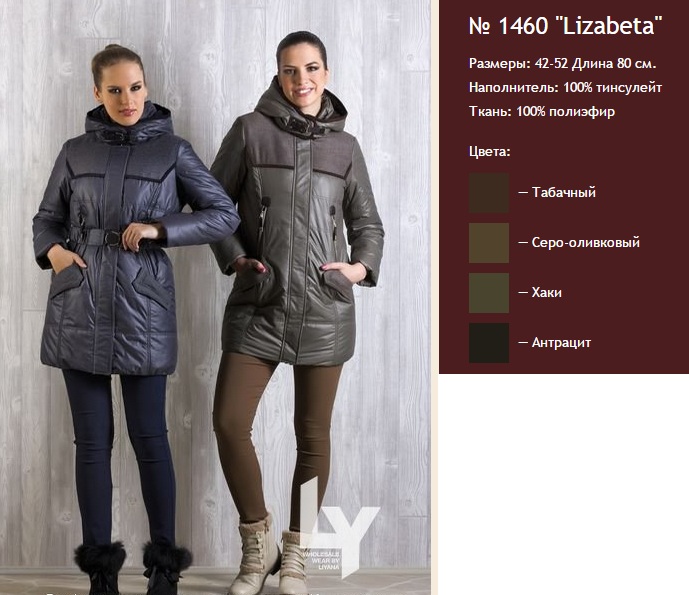Select the Табачный color swatch
Viewport: 689px width, 595px height.
[x=489, y=193]
